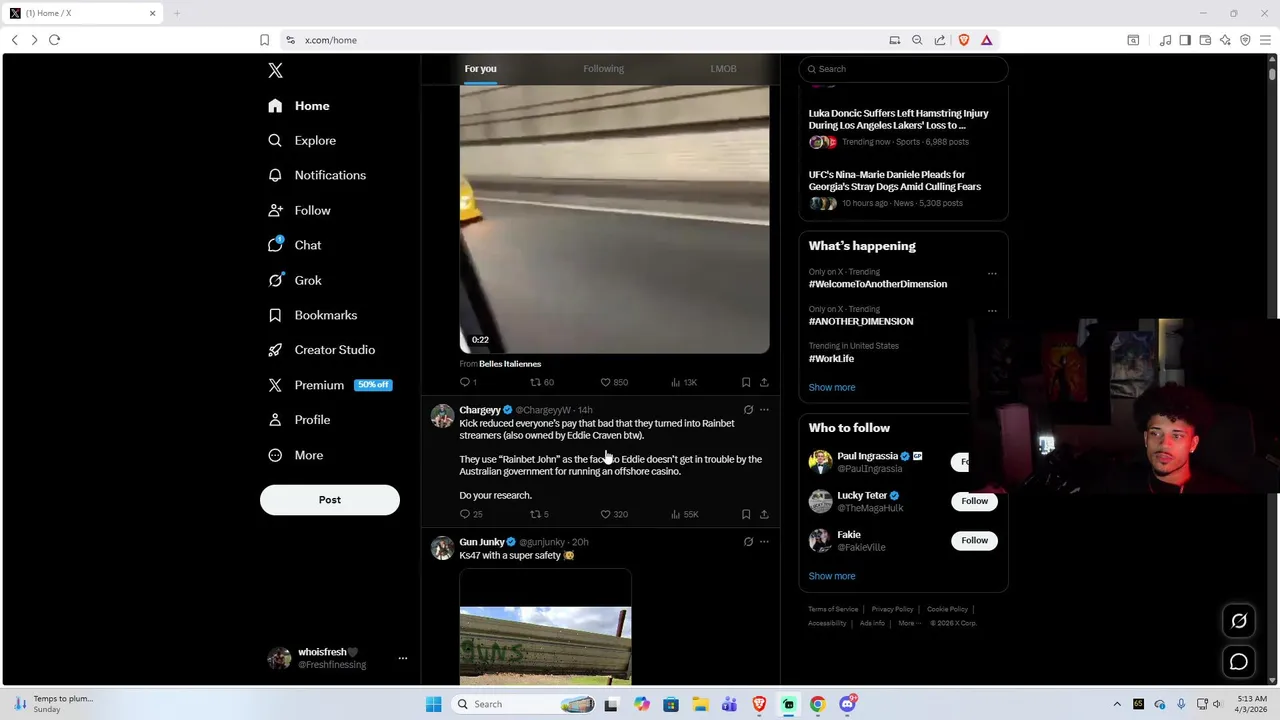
Task: Reply to the video post with 1 reply
Action: tap(468, 382)
